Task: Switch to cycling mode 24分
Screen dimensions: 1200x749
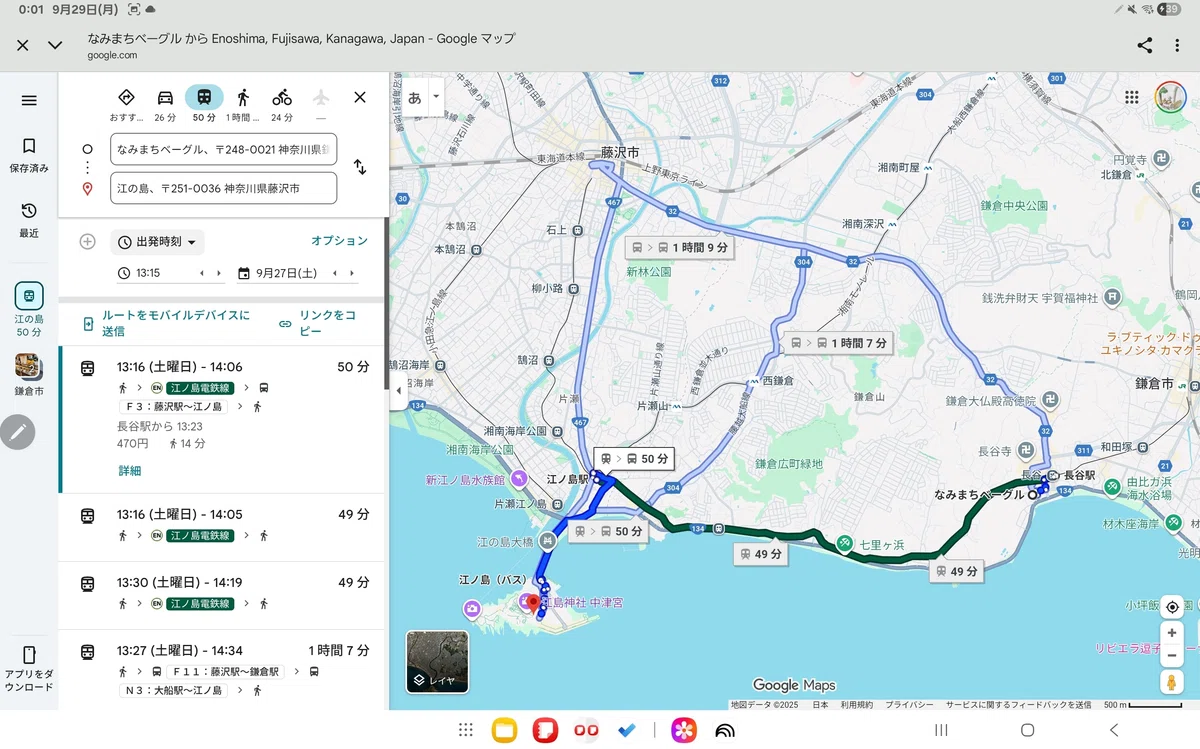Action: (x=282, y=104)
